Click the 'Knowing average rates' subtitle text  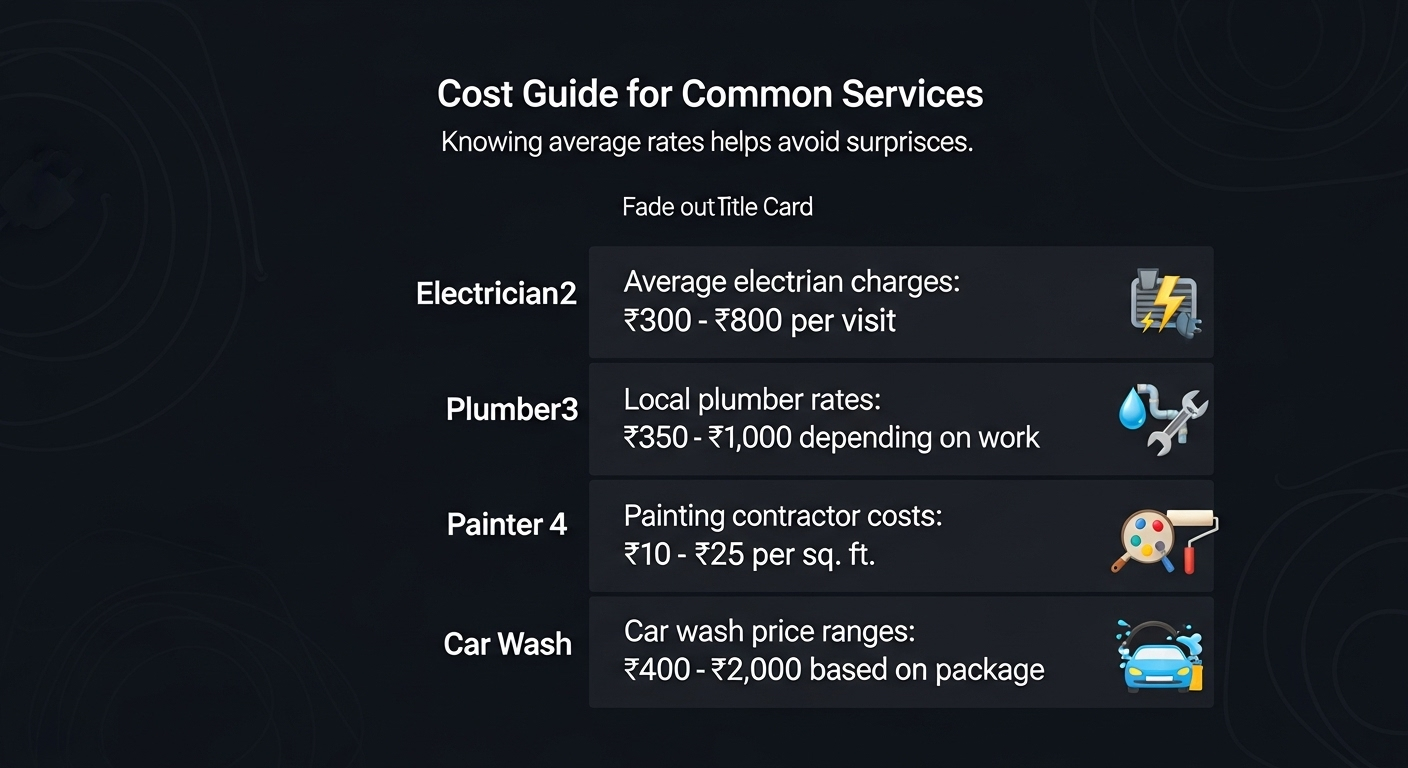click(707, 142)
